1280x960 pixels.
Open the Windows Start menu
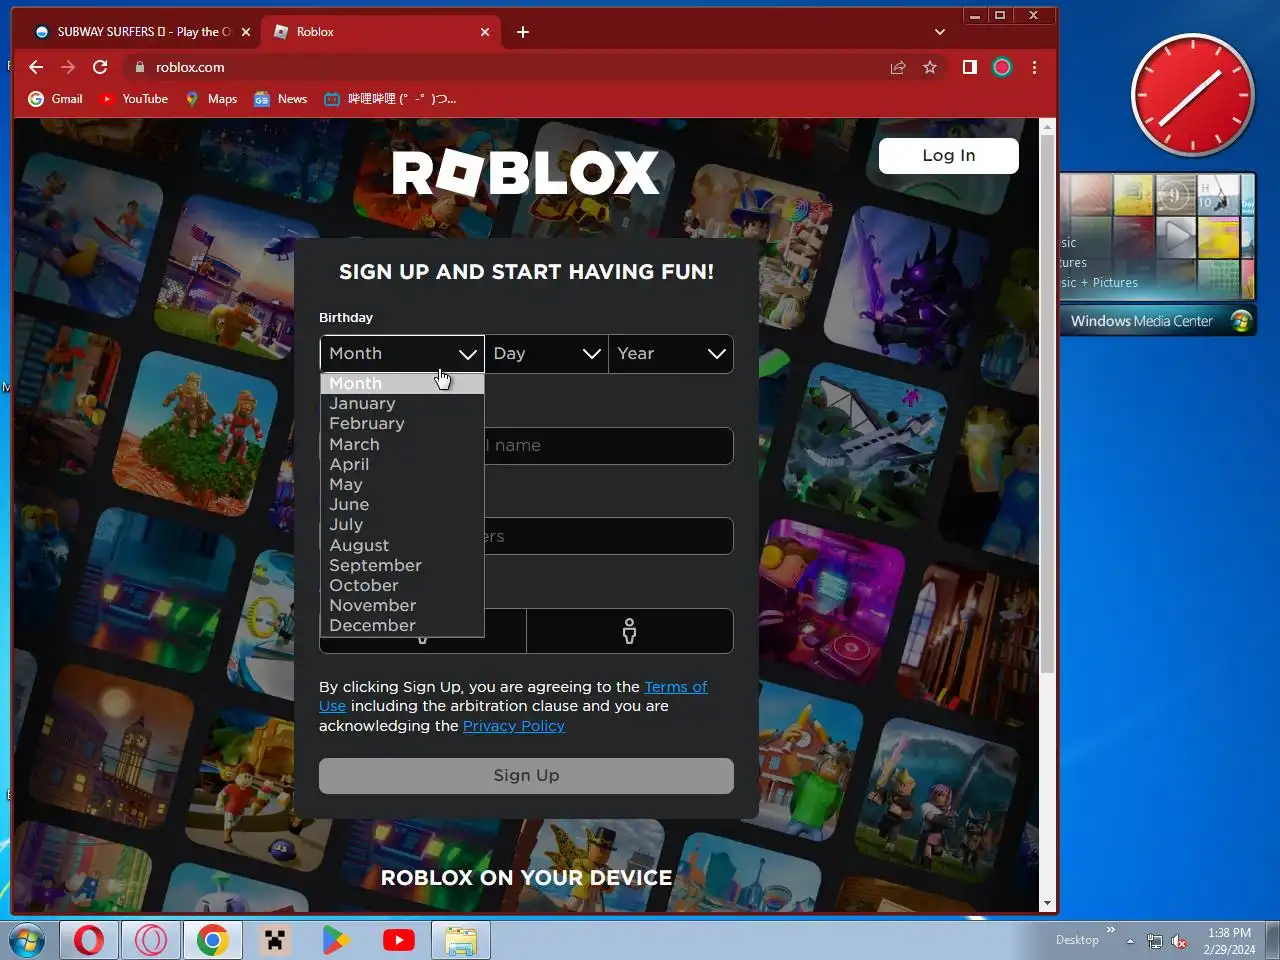(27, 940)
